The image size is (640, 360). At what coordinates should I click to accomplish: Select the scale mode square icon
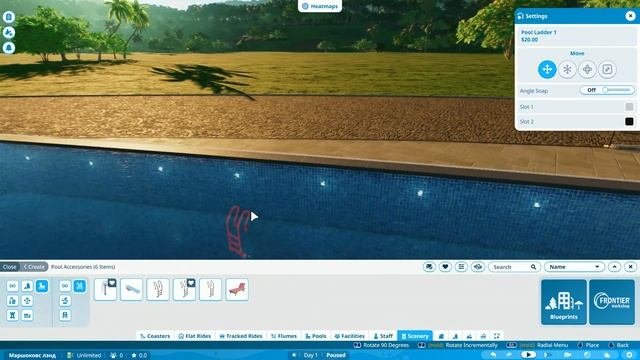(607, 69)
